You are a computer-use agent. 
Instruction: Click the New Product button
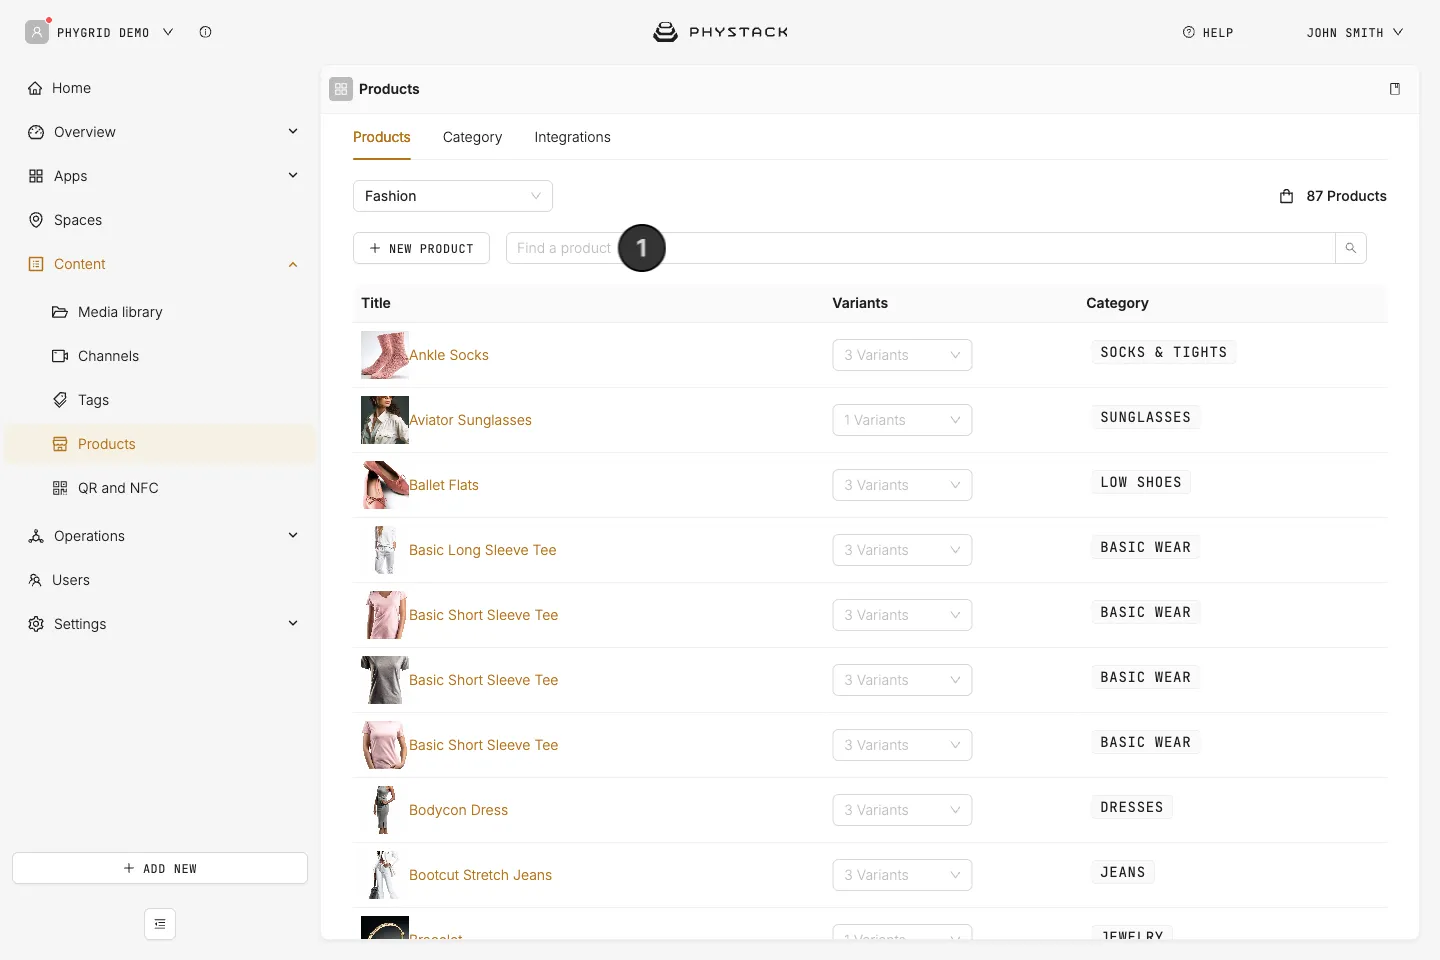pos(421,248)
